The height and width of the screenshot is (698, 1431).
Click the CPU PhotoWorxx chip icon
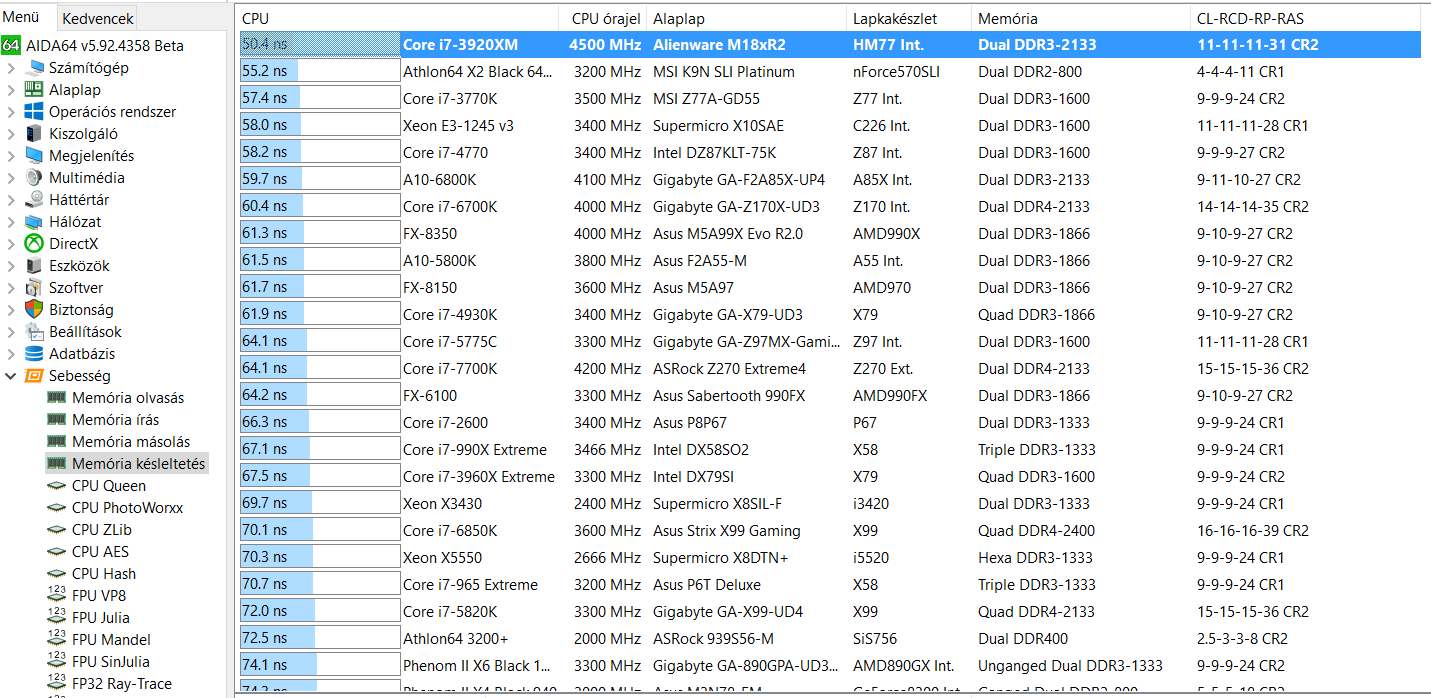click(57, 508)
